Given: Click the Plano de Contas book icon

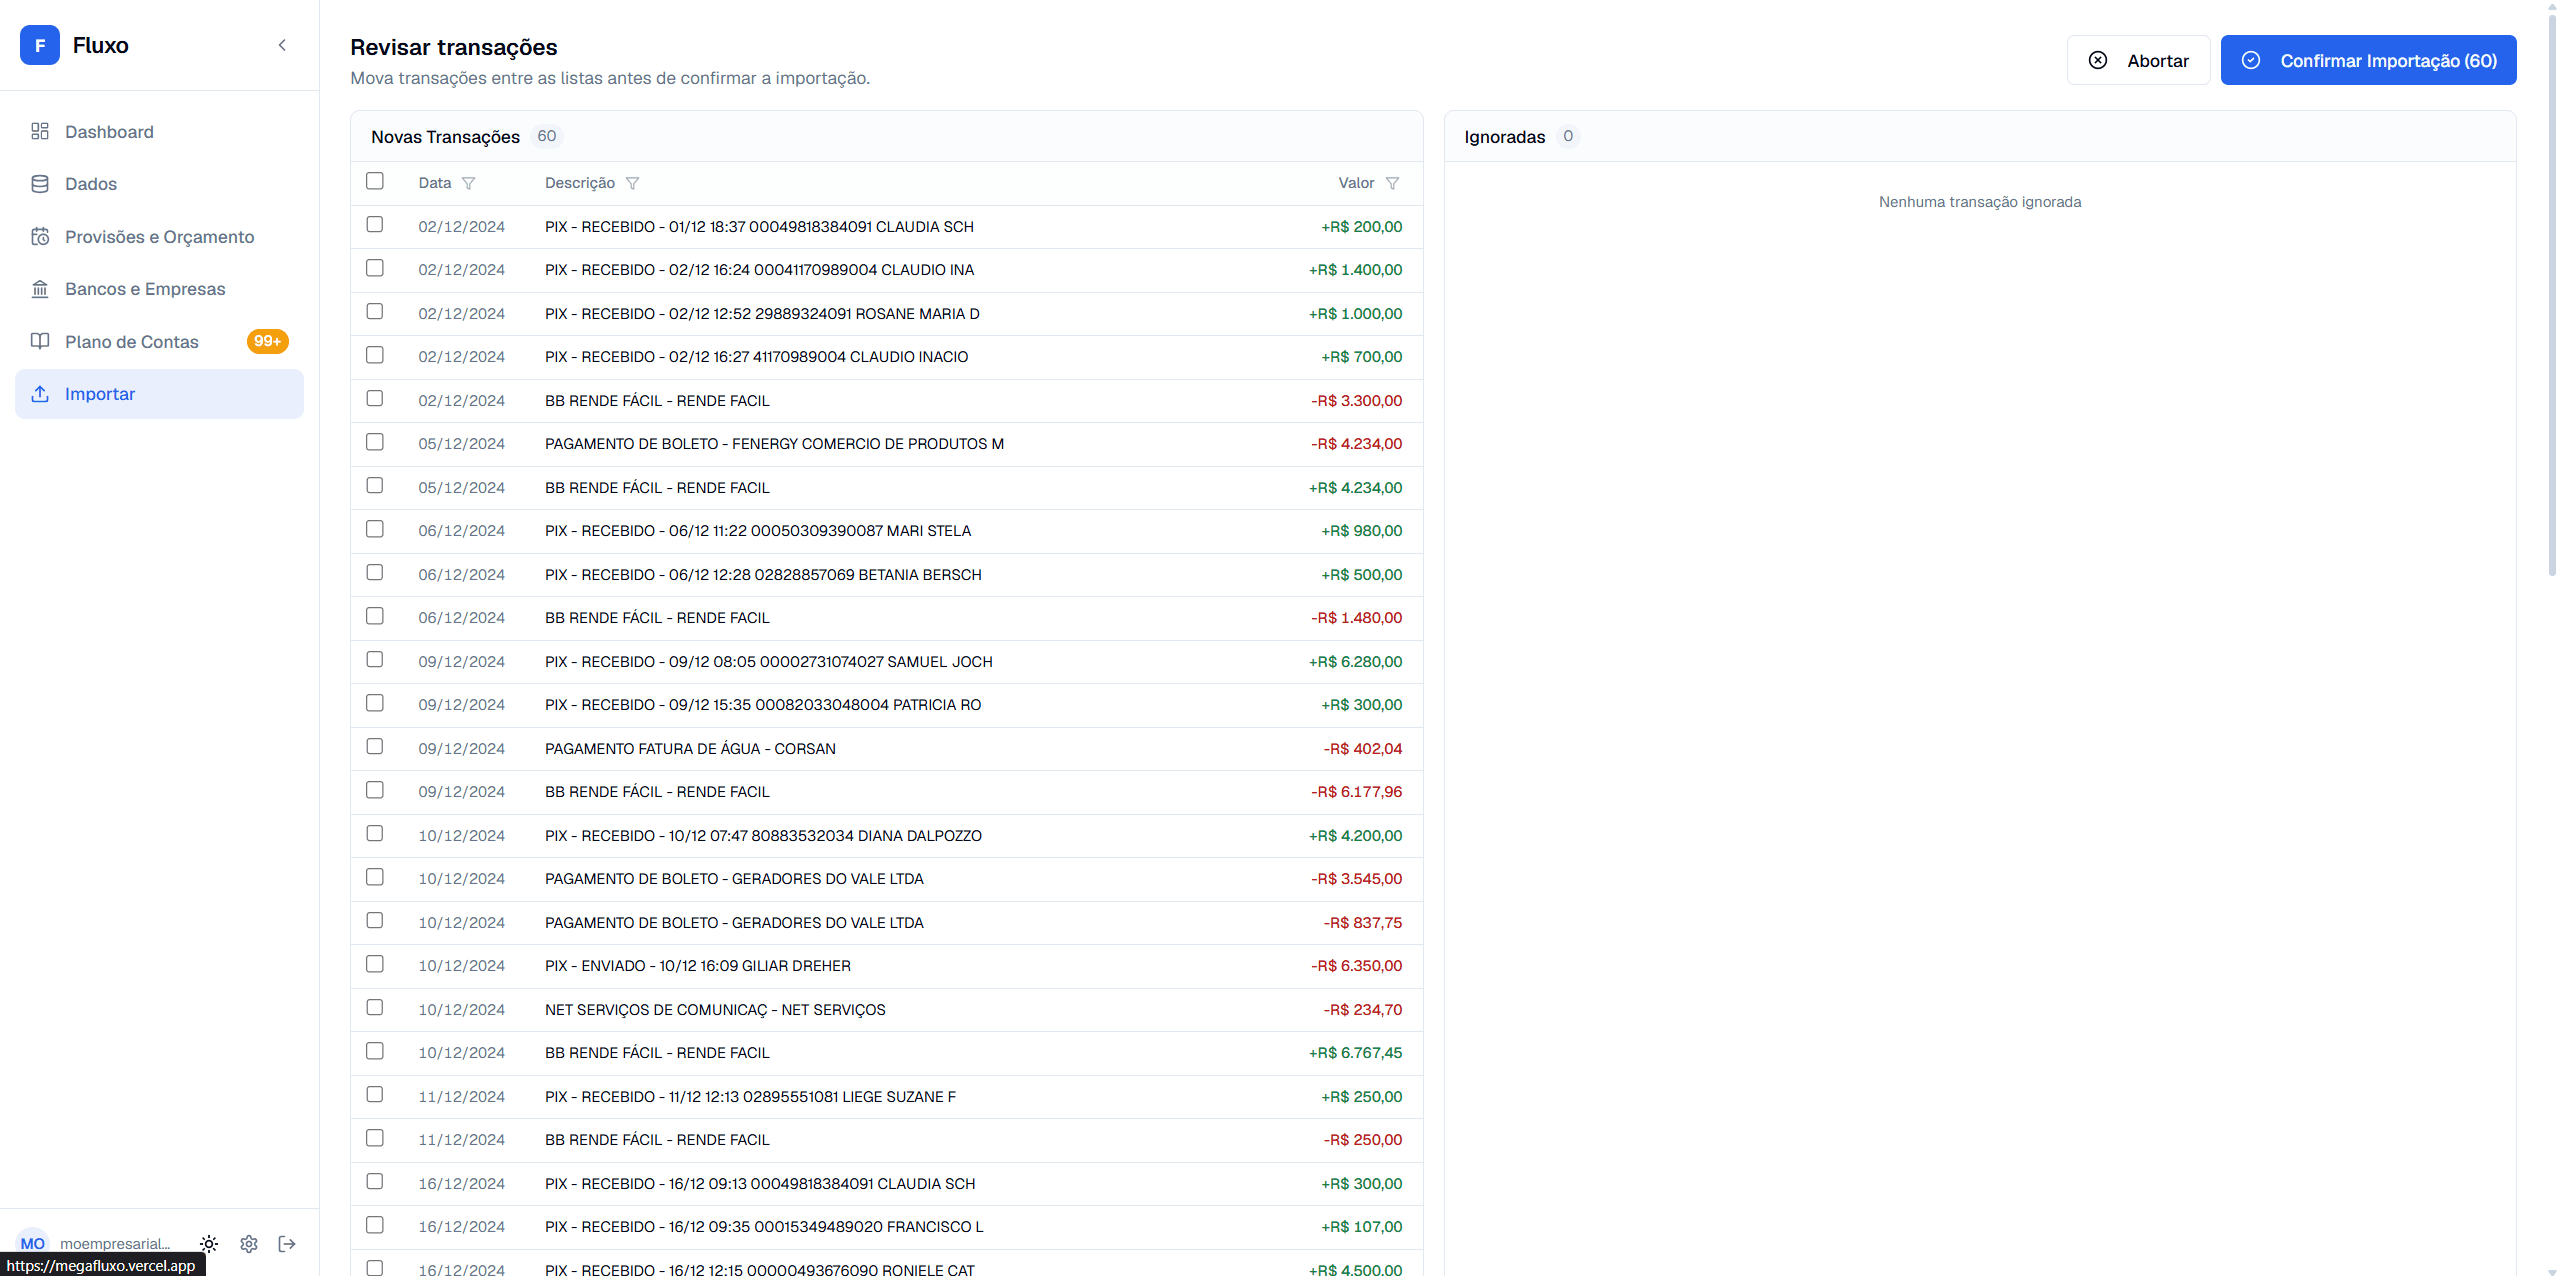Looking at the screenshot, I should tap(40, 341).
